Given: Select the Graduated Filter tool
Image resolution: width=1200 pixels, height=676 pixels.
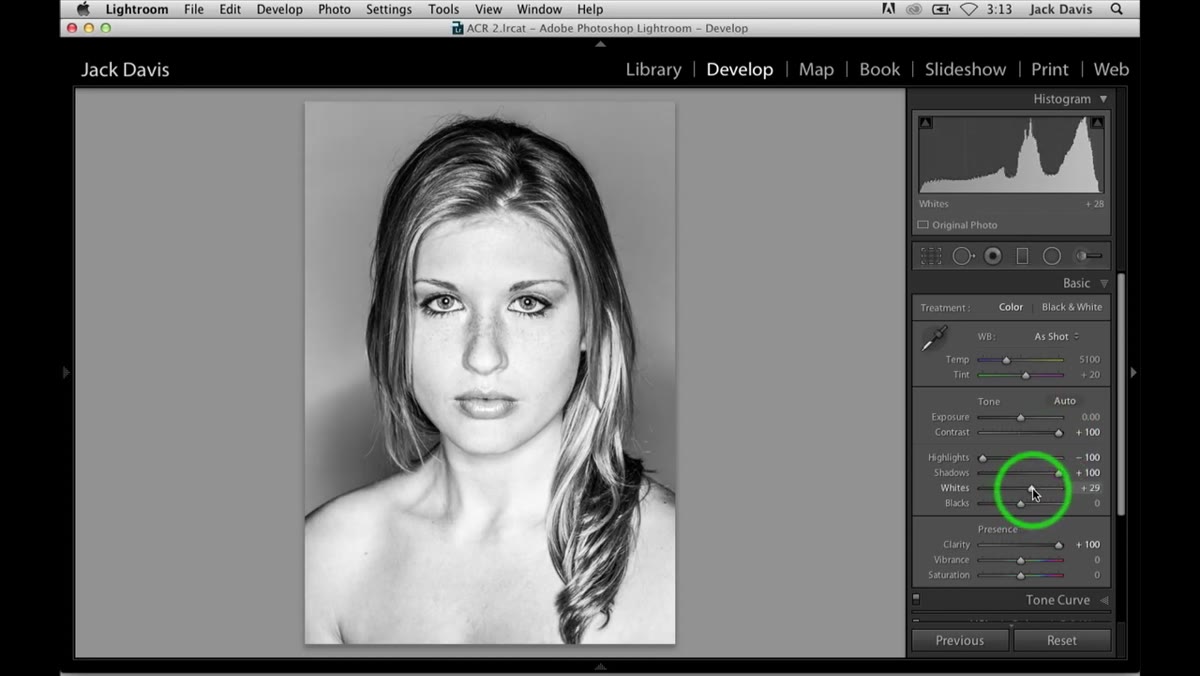Looking at the screenshot, I should 1022,256.
